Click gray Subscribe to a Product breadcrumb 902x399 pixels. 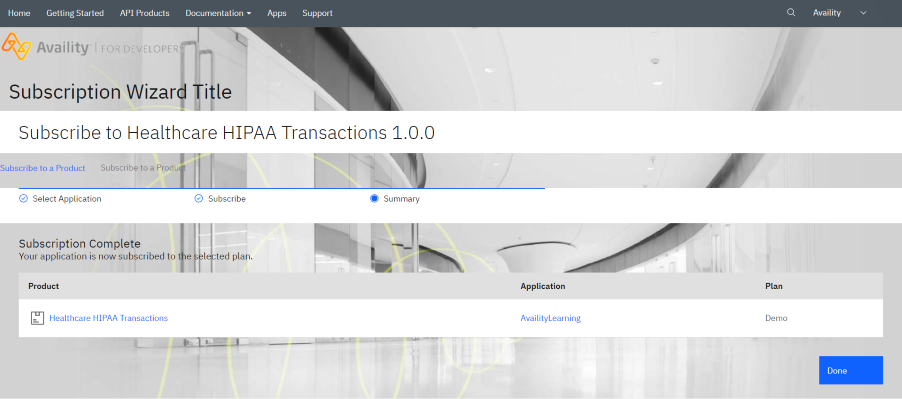(x=143, y=168)
